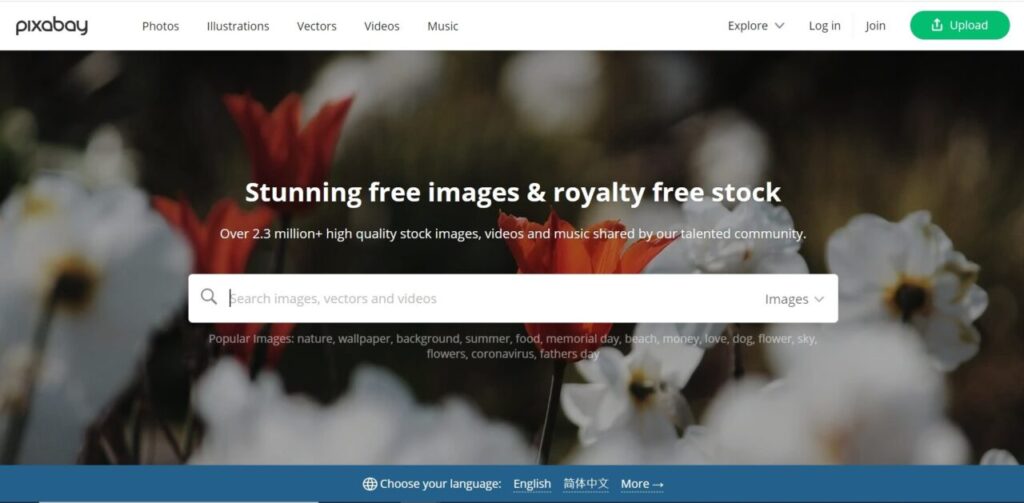Screen dimensions: 1024x503
Task: Show more languages via More arrow
Action: [x=642, y=484]
